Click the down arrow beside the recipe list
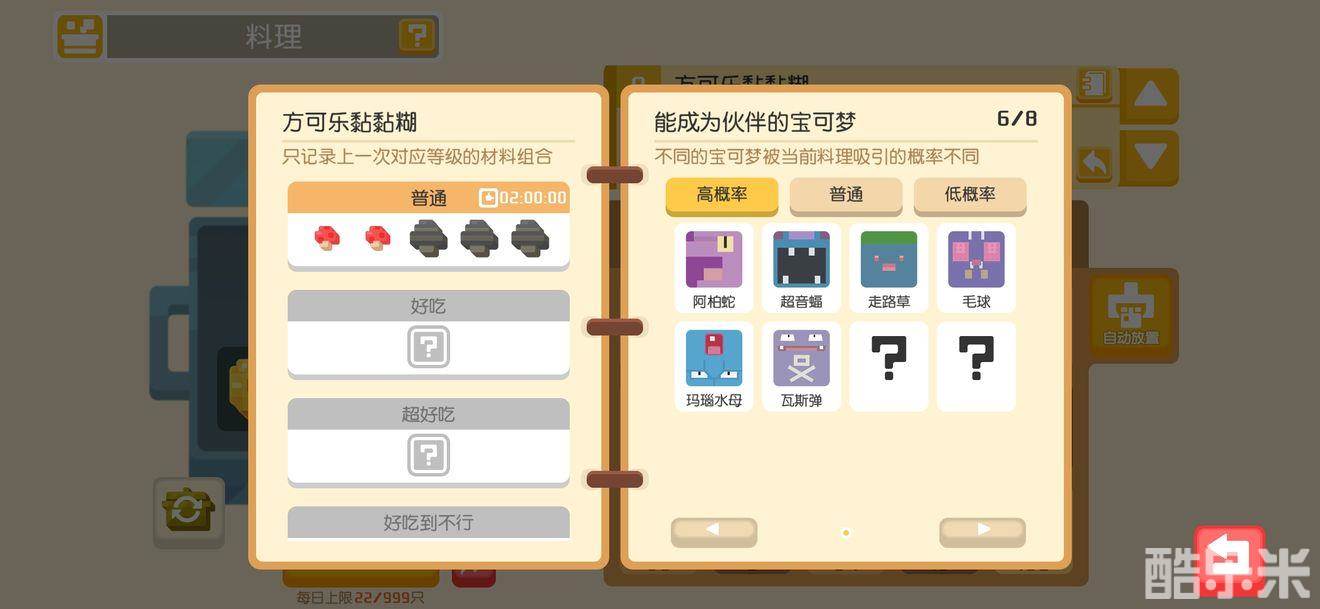1320x609 pixels. pyautogui.click(x=1149, y=157)
